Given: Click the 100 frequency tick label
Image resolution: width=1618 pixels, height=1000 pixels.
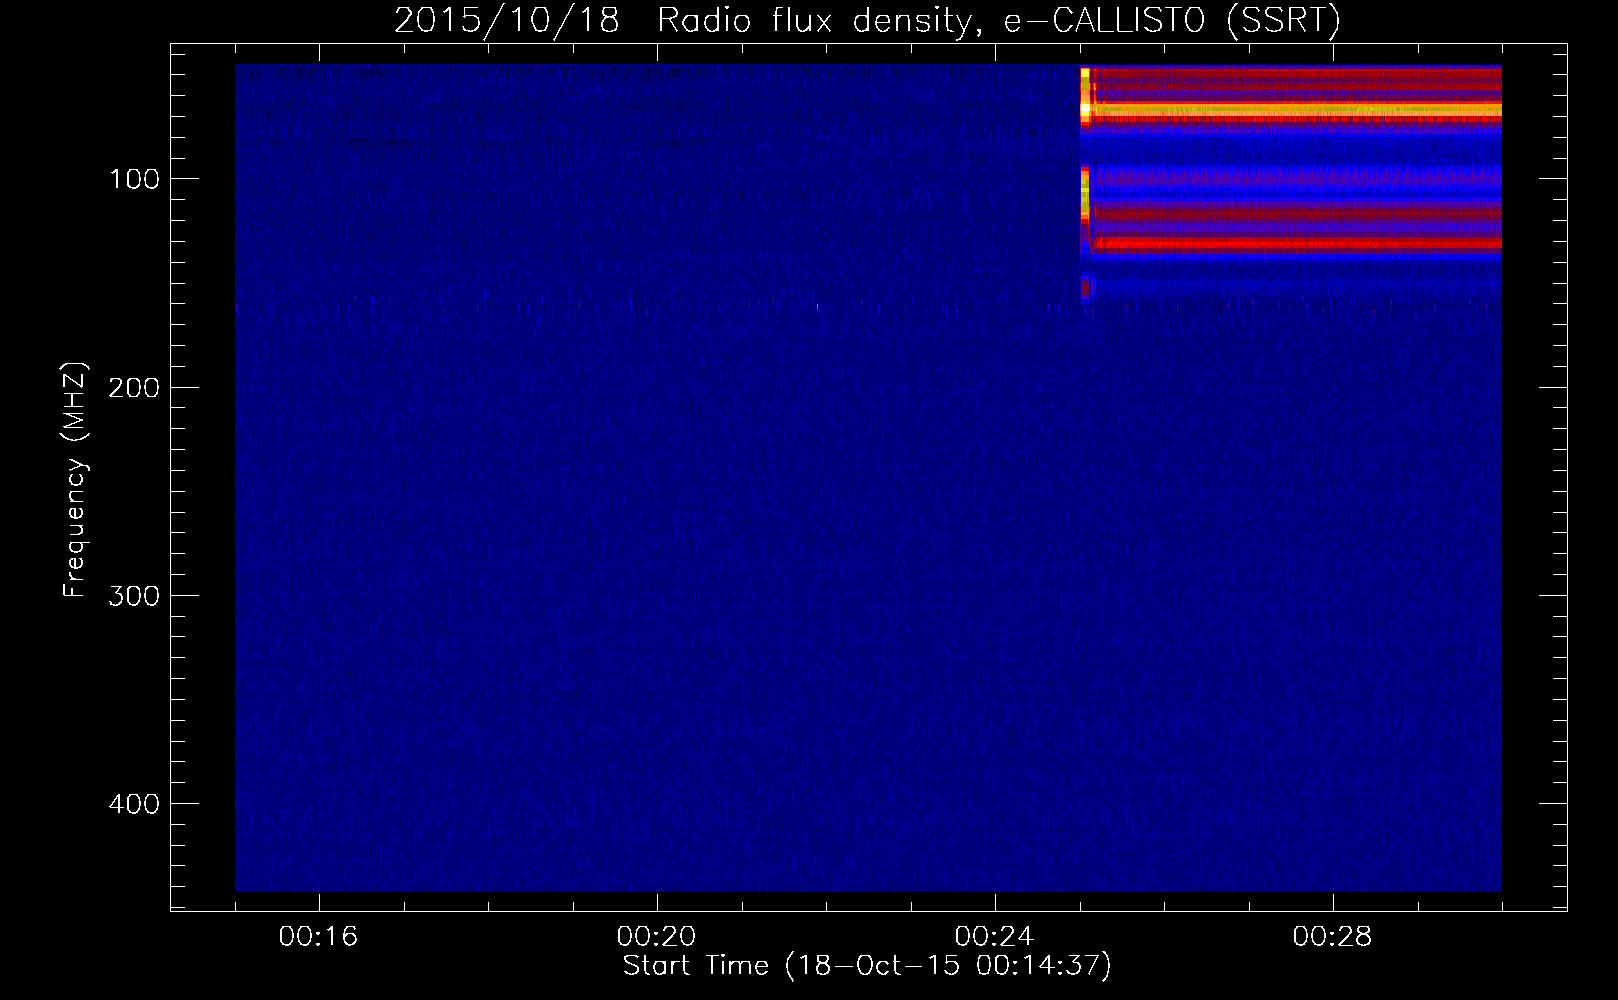Looking at the screenshot, I should (x=134, y=179).
